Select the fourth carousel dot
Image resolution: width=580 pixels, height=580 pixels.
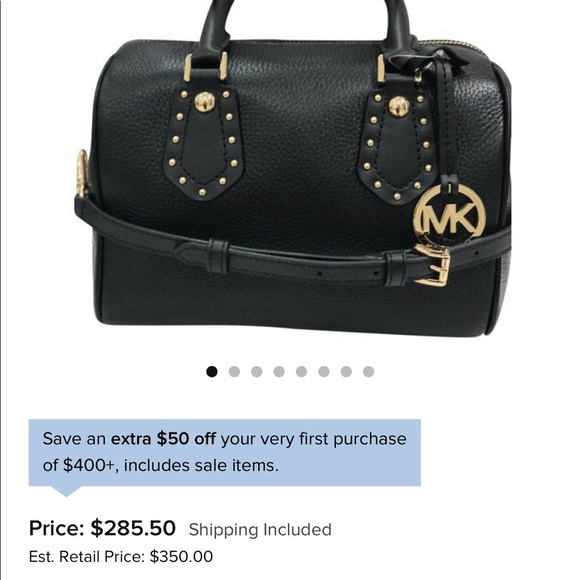[x=279, y=371]
